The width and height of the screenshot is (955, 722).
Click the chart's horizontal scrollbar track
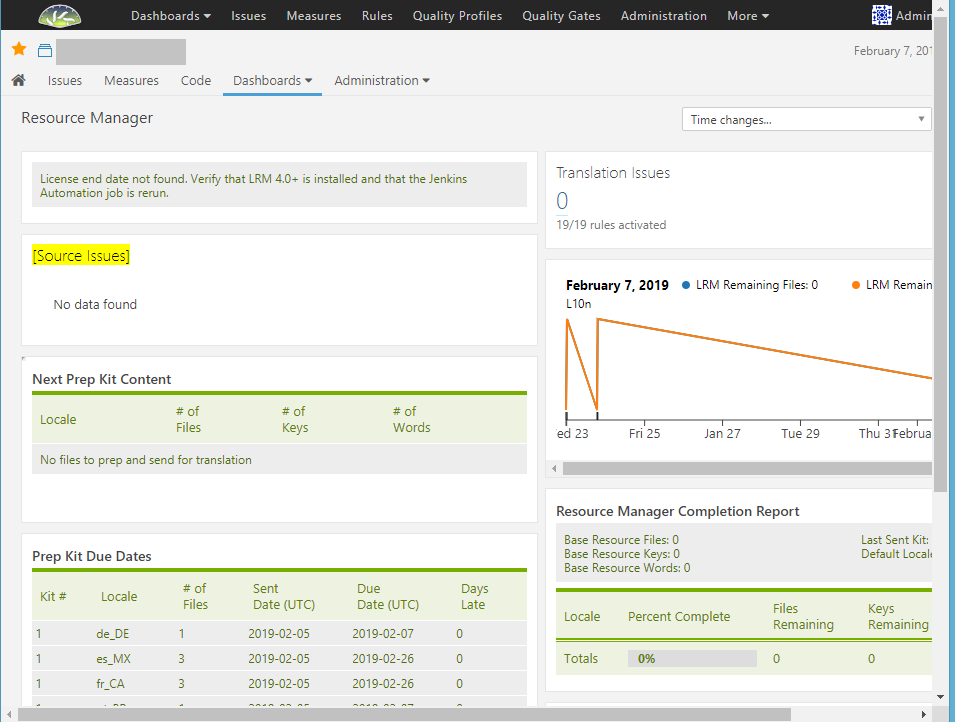click(740, 468)
